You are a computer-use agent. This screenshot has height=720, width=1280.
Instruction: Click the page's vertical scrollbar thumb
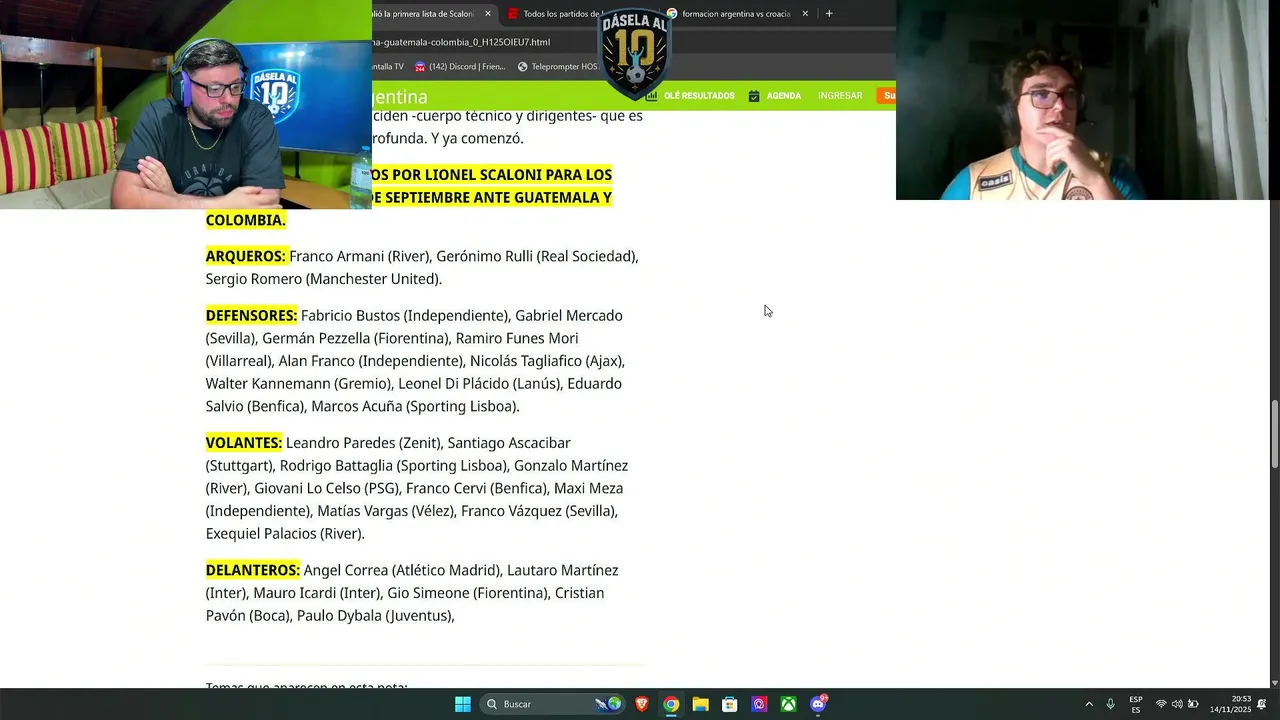[x=1274, y=433]
